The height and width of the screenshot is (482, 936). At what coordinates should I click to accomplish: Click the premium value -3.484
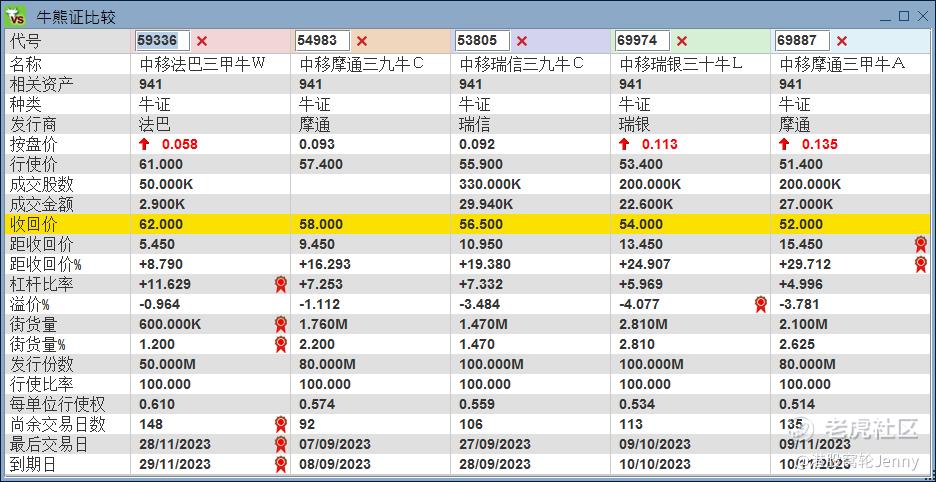click(480, 305)
